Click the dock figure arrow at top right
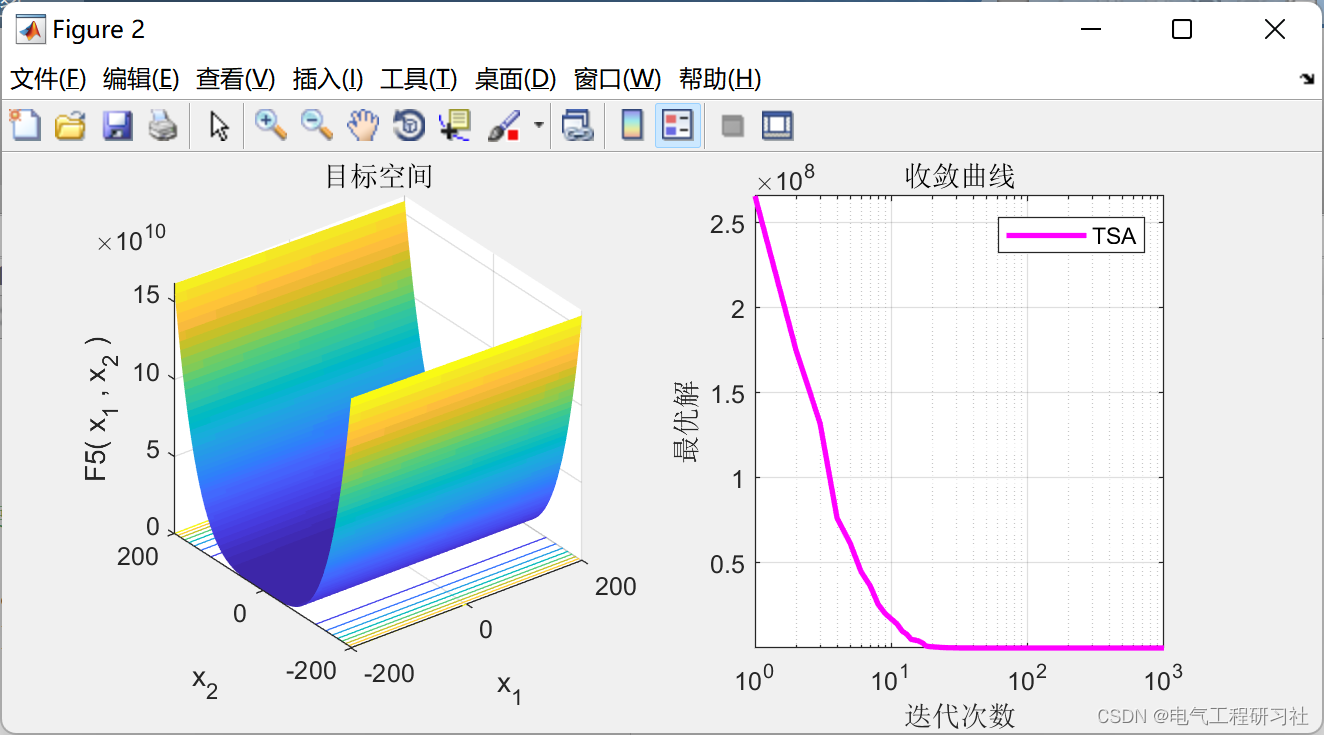Viewport: 1324px width, 735px height. 1306,78
